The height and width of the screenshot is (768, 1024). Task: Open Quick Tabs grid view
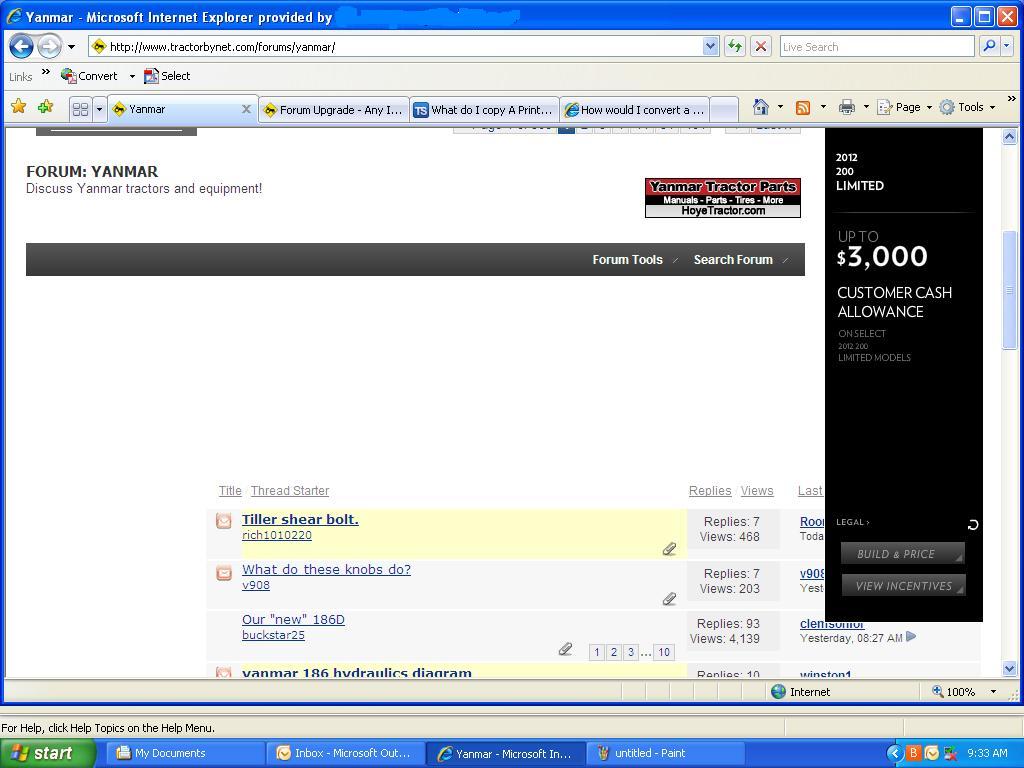80,109
